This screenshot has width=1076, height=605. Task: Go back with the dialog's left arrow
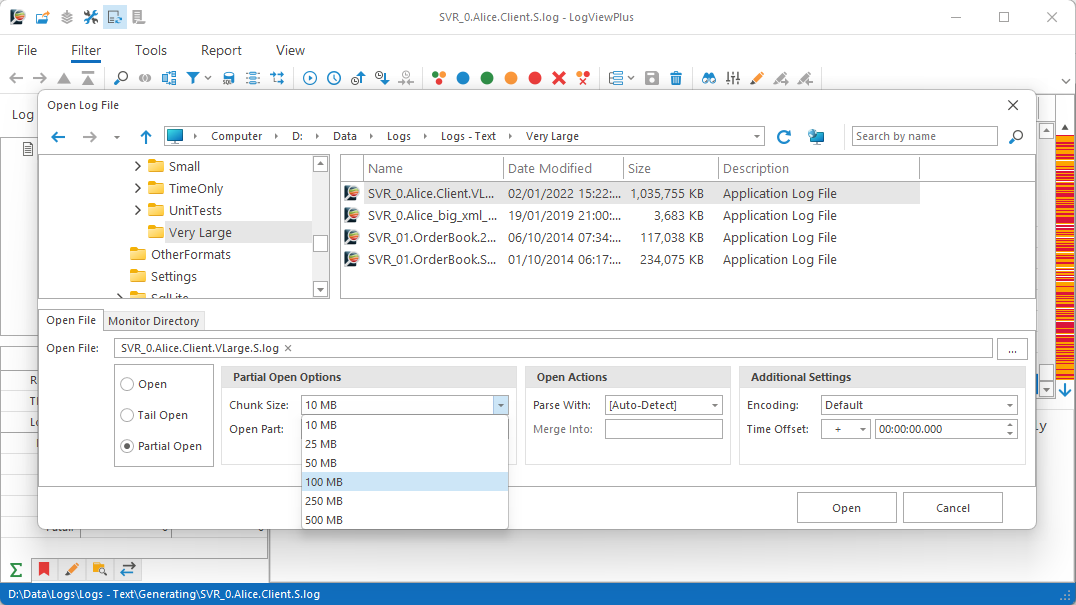(58, 137)
